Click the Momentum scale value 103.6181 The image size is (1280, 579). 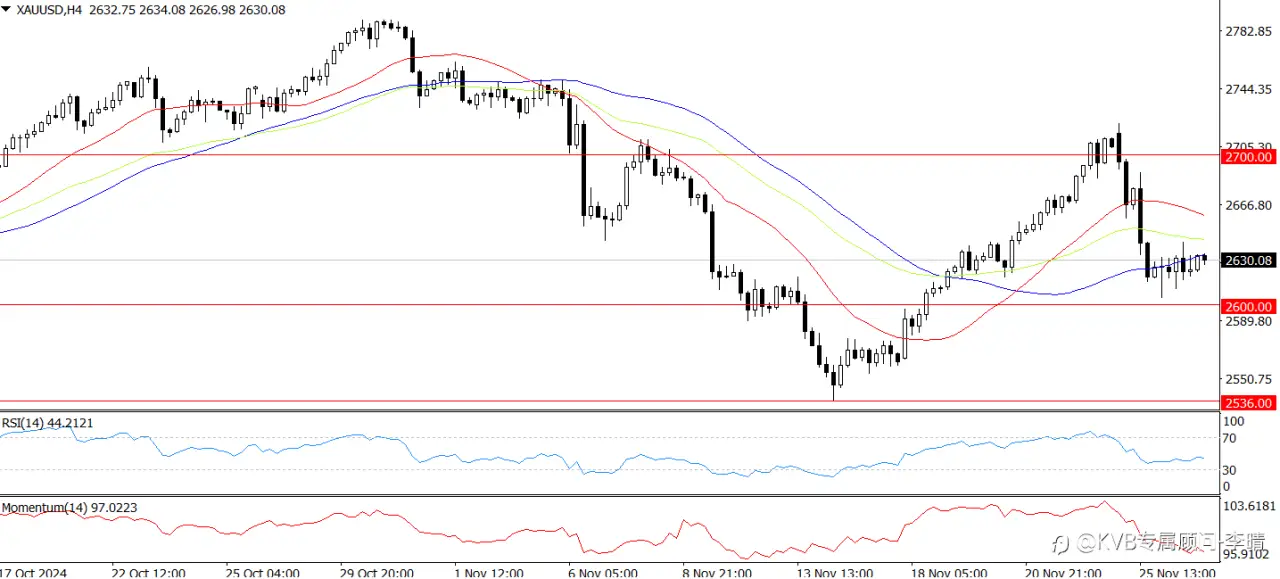coord(1251,508)
